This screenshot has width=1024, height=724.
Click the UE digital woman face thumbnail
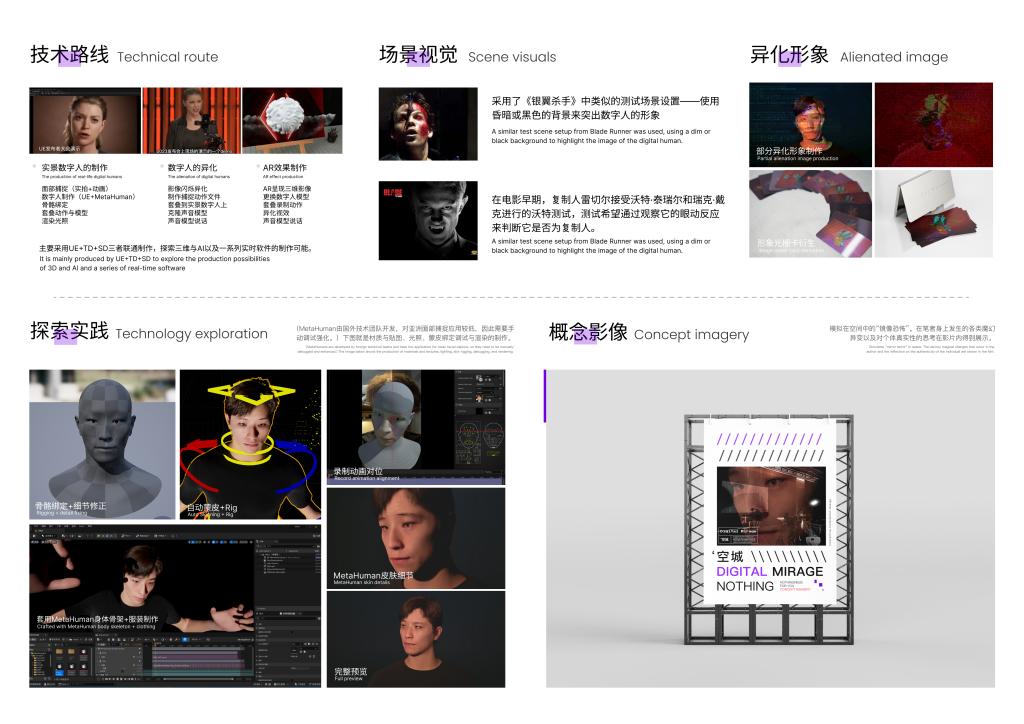pyautogui.click(x=85, y=120)
